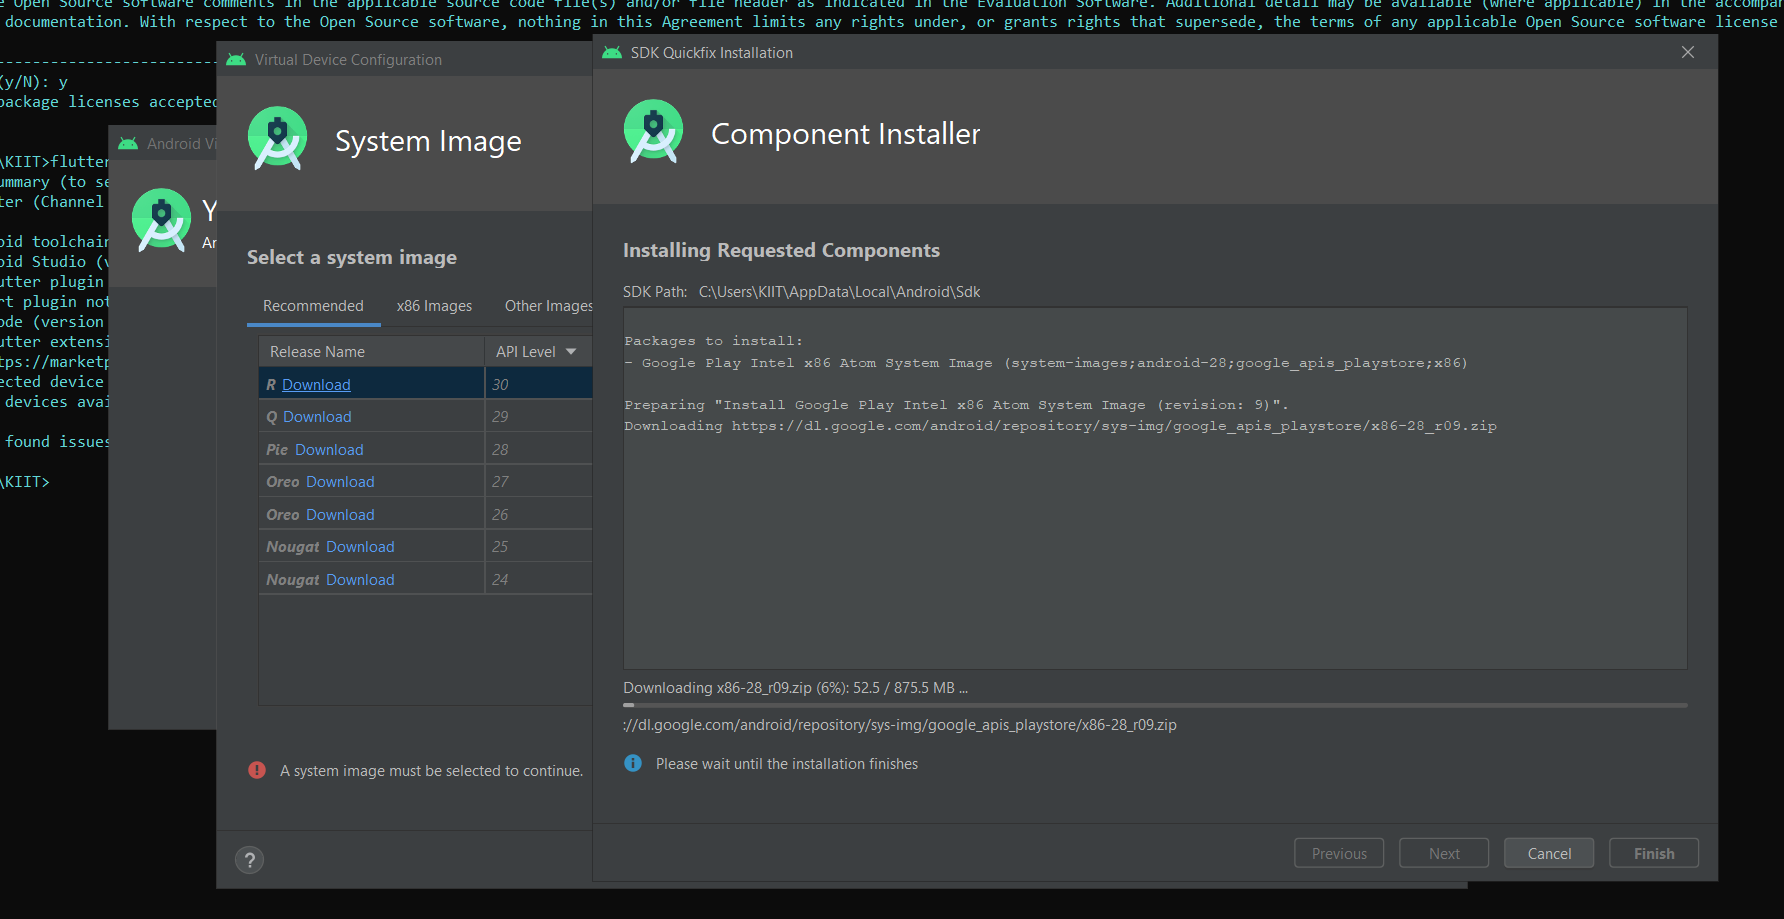Click the Android Studio logo in rearmost dialog

point(161,220)
